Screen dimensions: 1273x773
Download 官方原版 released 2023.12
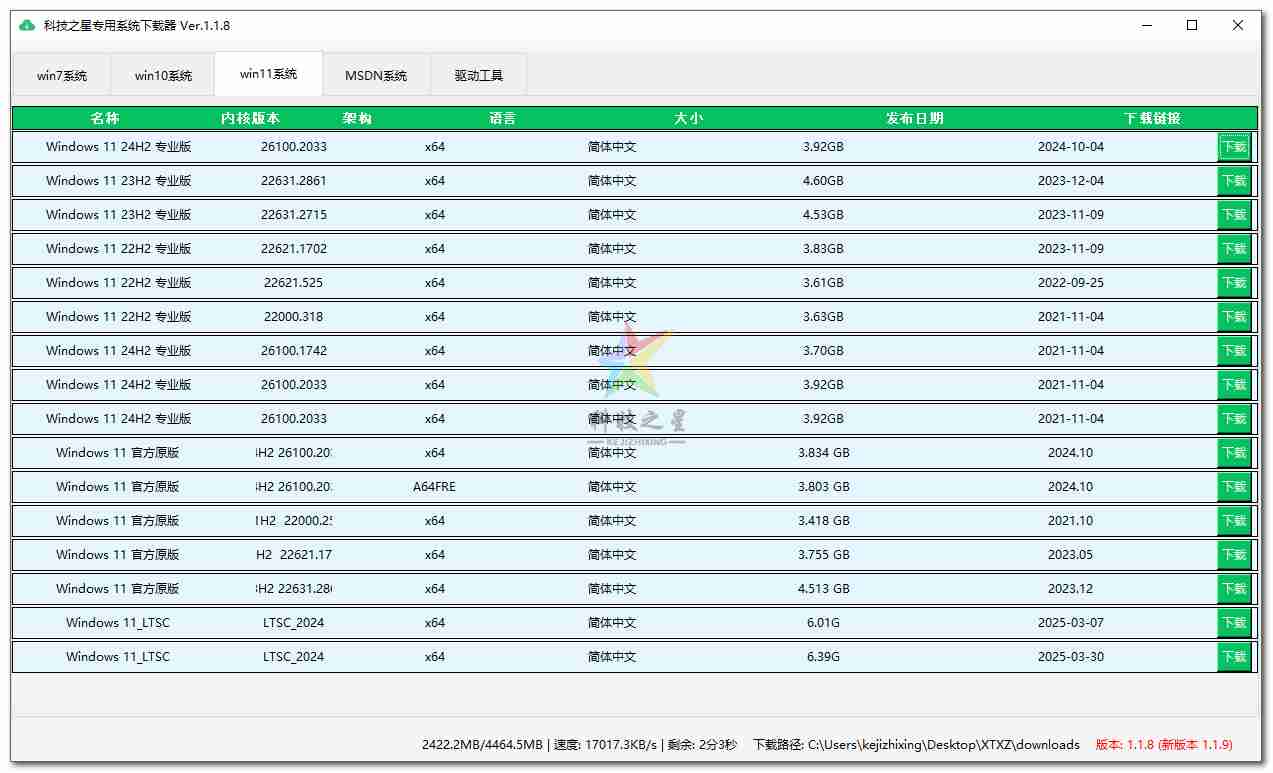1233,589
